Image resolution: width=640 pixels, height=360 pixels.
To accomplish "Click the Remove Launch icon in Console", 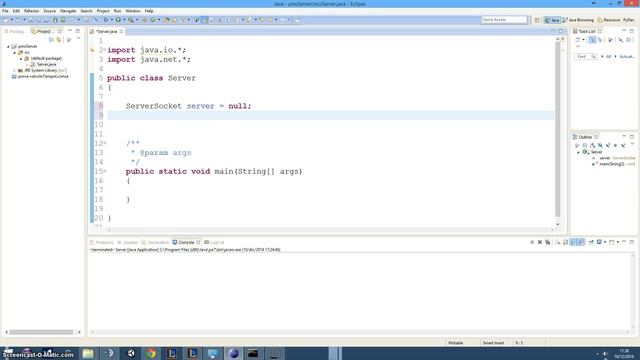I will point(540,242).
